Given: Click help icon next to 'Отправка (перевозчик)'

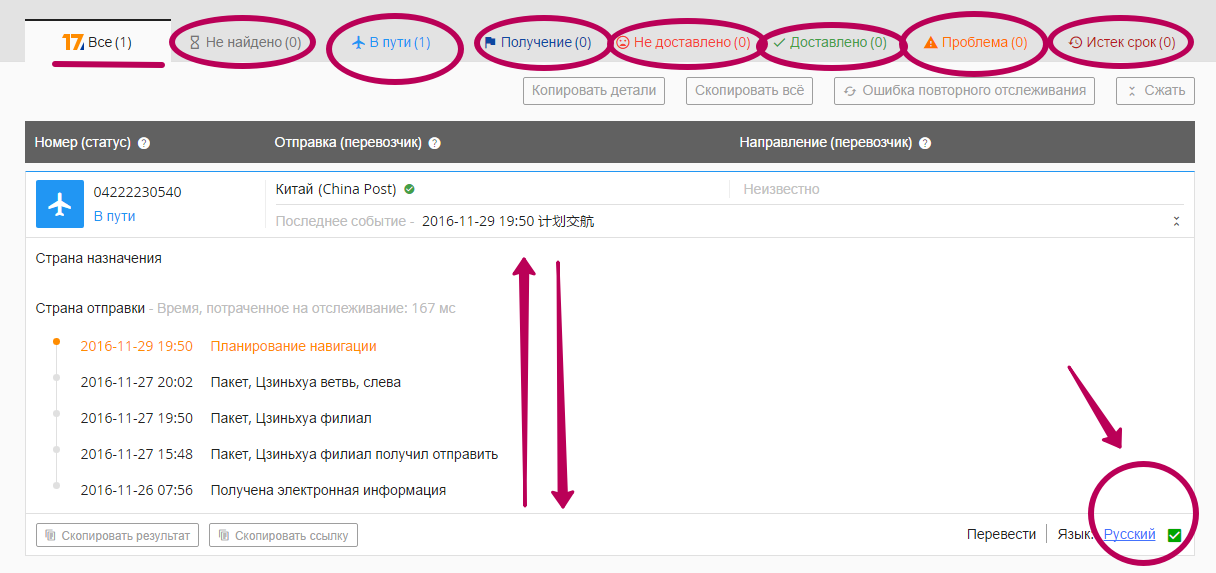Looking at the screenshot, I should 435,143.
